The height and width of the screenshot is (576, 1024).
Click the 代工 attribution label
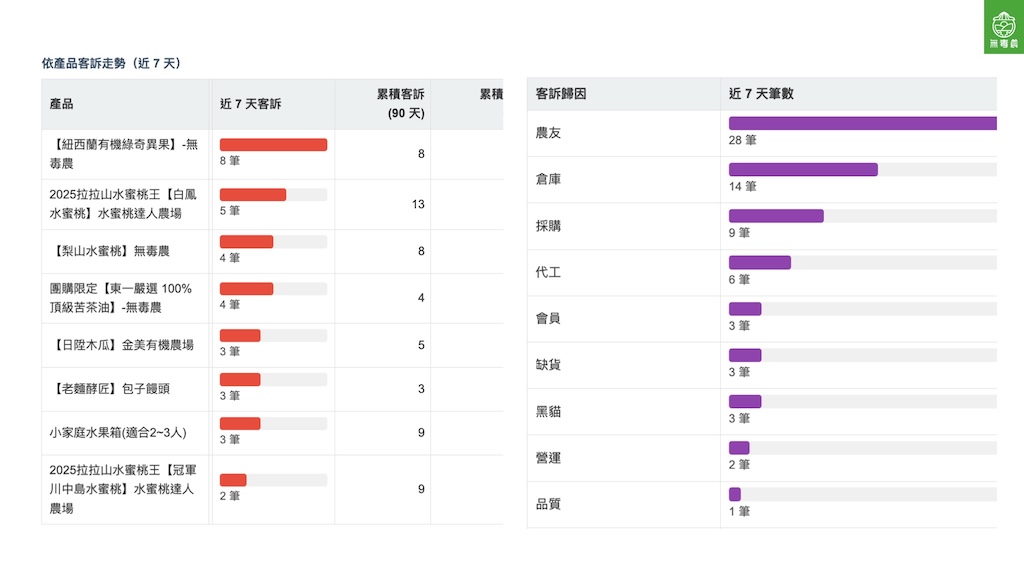[548, 272]
